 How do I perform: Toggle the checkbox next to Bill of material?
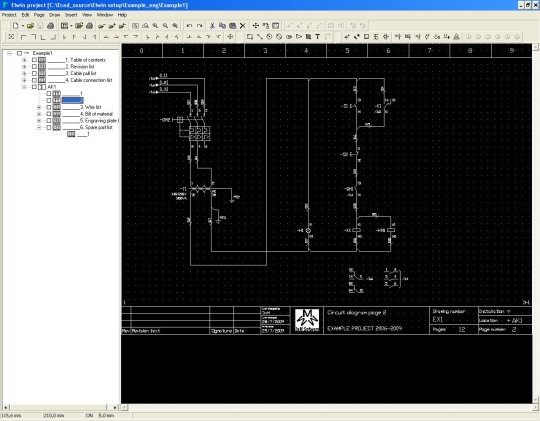49,114
